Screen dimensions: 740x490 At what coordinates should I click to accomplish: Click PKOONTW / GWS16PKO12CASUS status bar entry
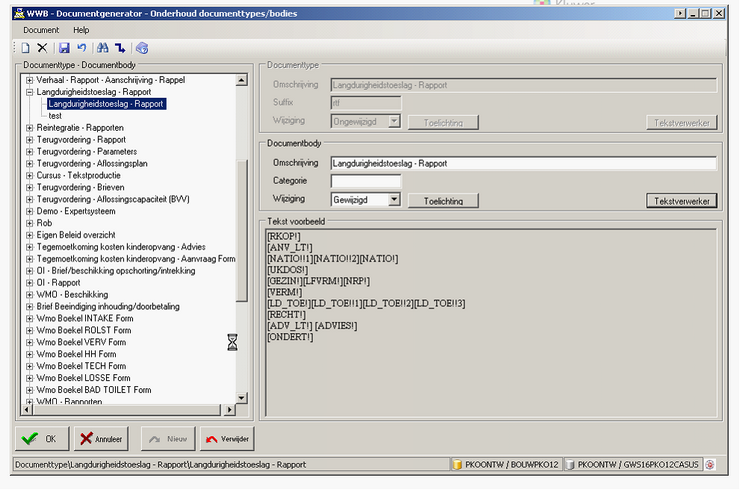[638, 465]
